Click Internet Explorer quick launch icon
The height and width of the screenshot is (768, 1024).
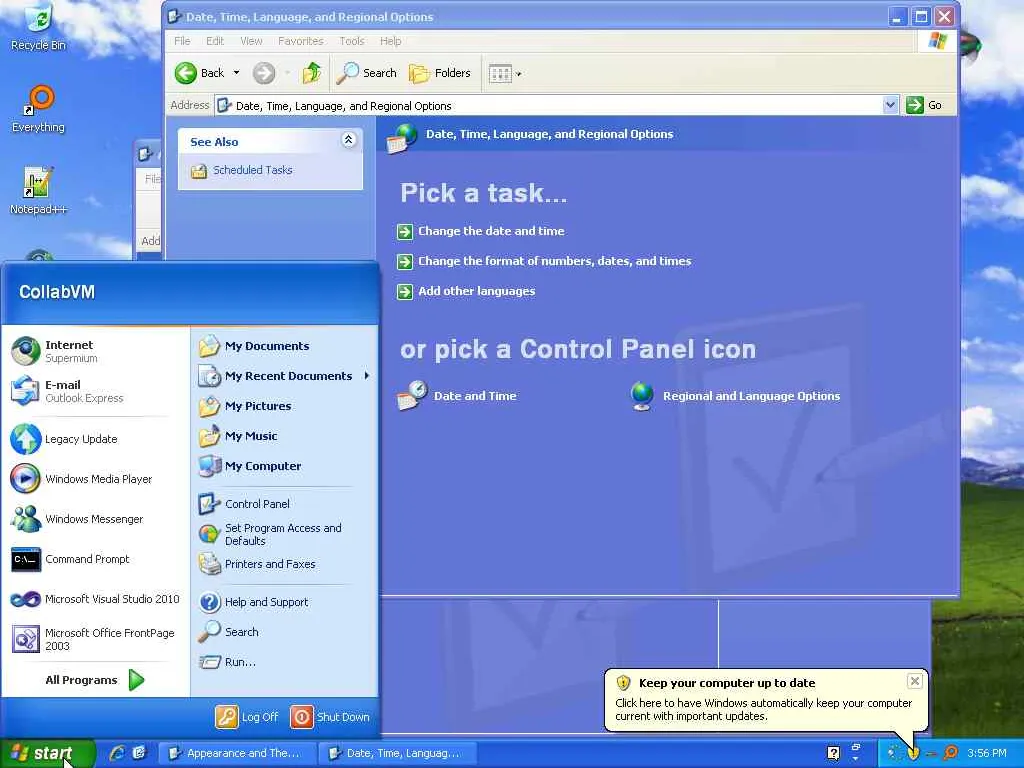[118, 753]
